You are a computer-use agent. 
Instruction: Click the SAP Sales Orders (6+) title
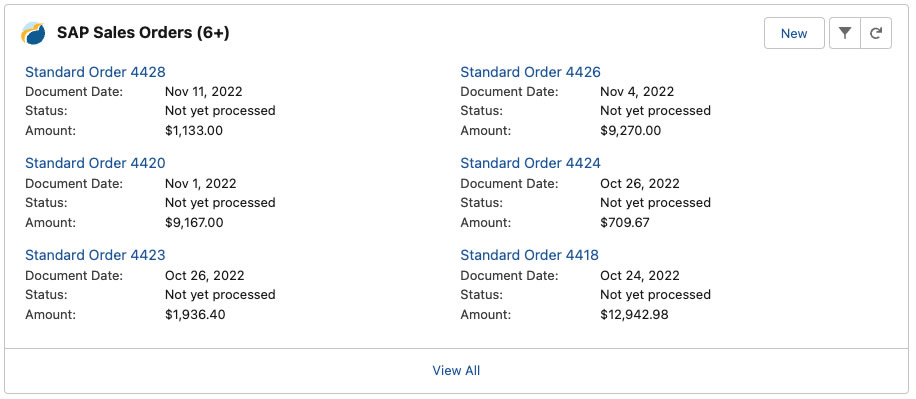143,33
